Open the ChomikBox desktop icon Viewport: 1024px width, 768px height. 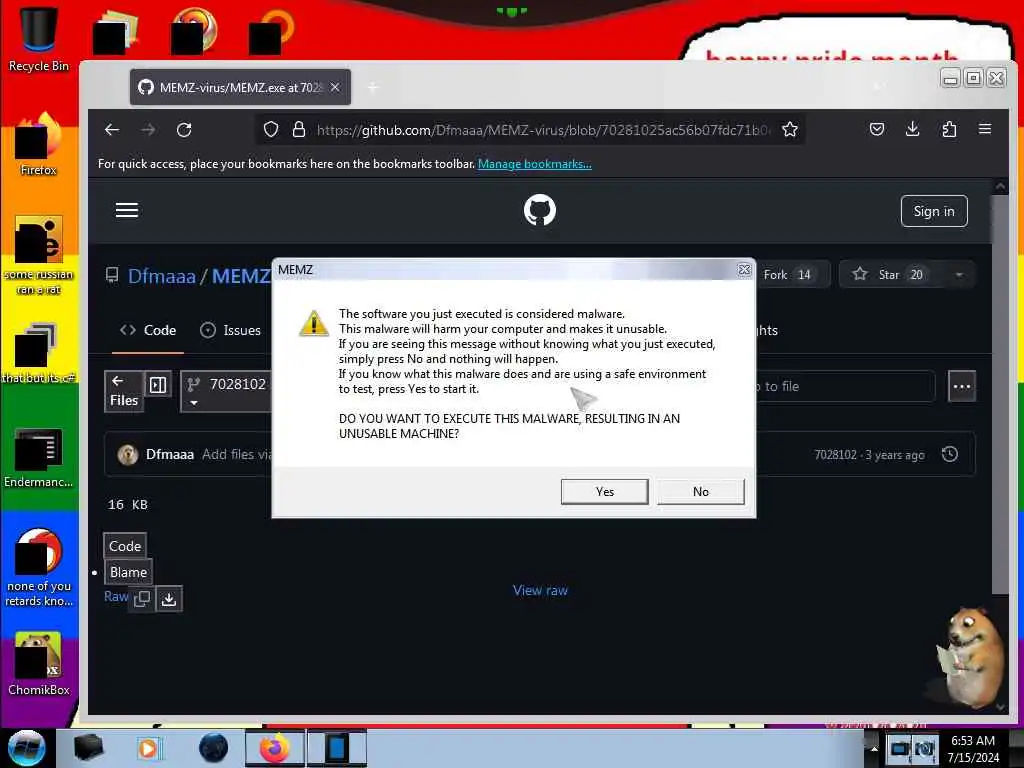[39, 663]
